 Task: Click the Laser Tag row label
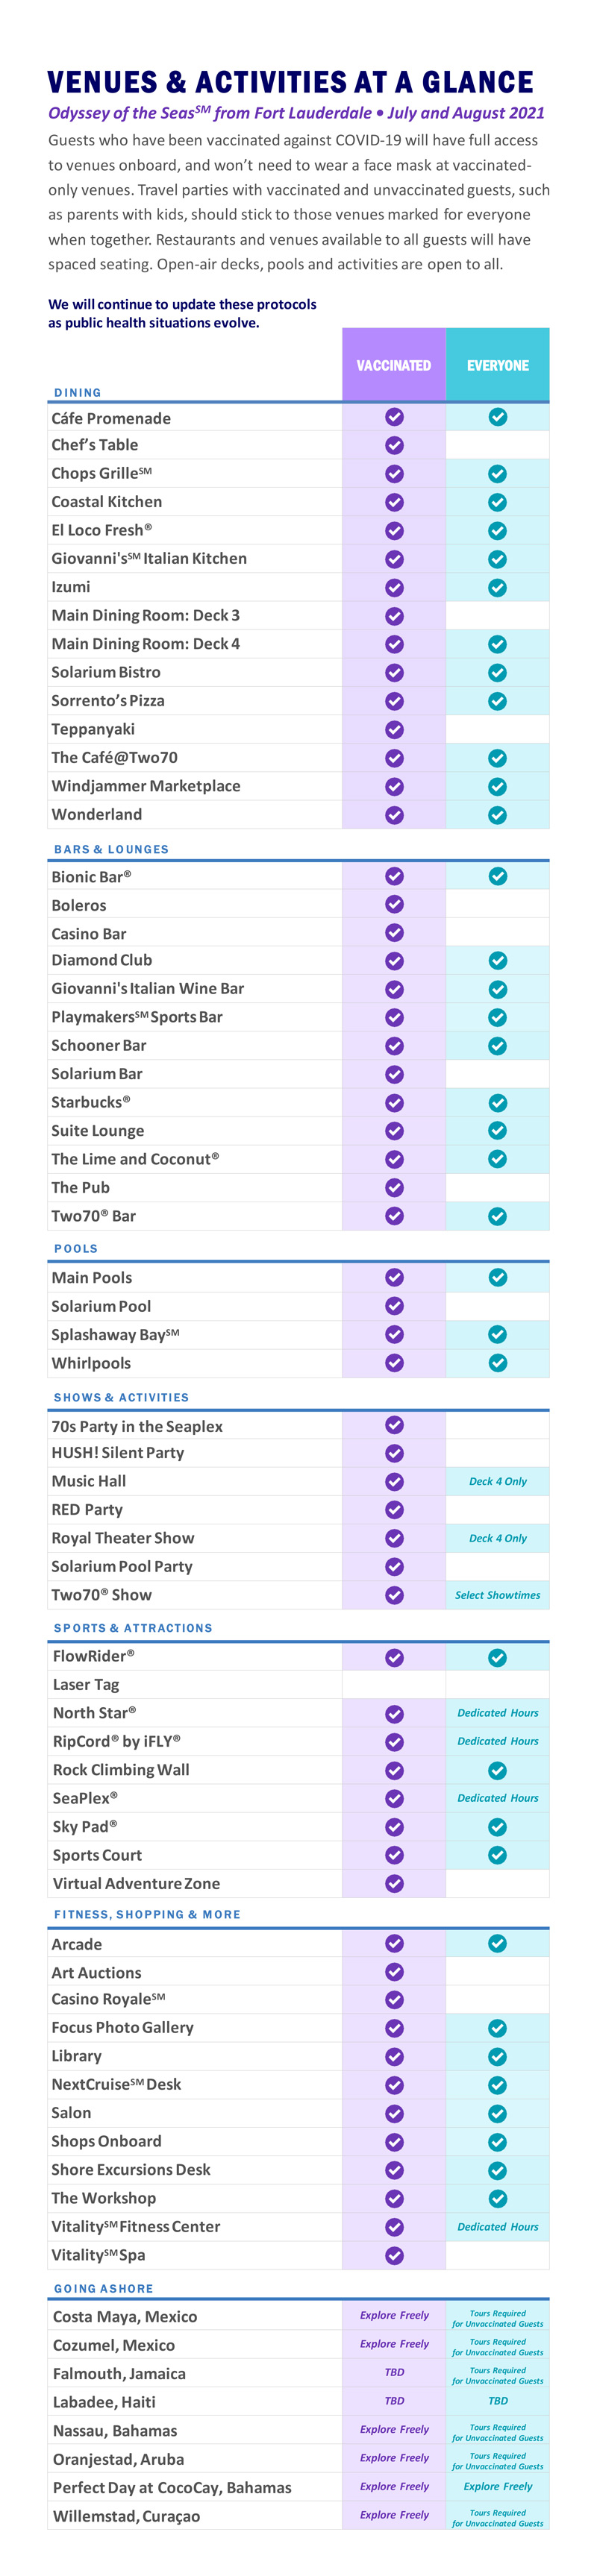point(86,1685)
